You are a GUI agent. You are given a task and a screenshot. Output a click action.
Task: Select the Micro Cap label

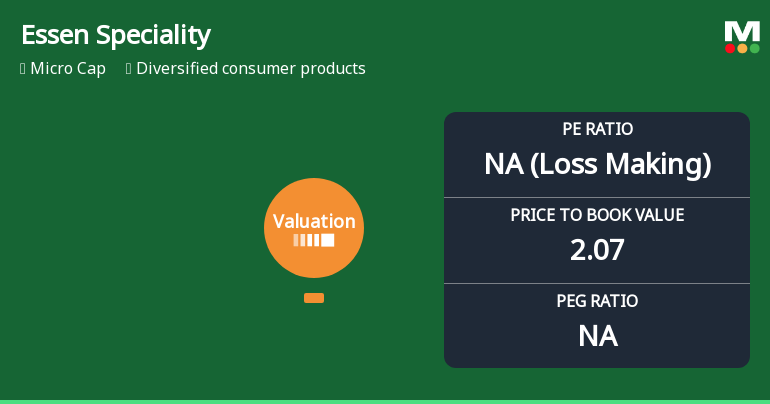click(x=68, y=69)
